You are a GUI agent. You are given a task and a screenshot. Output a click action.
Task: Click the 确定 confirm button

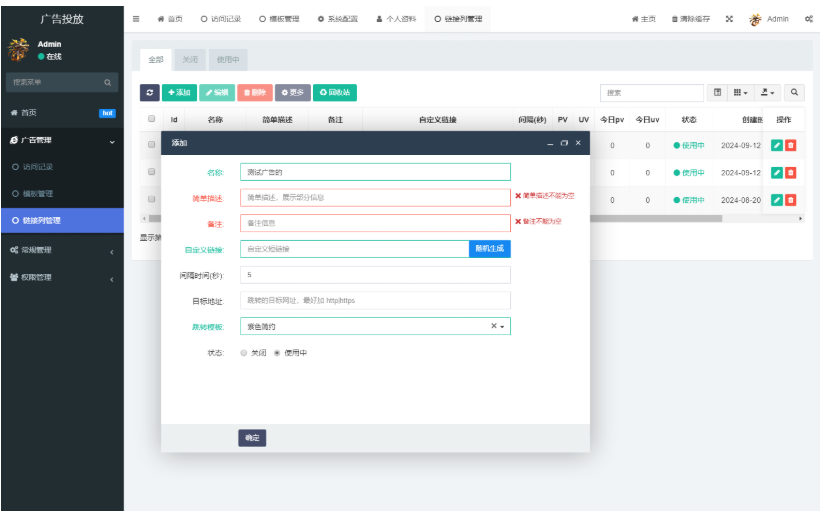252,438
